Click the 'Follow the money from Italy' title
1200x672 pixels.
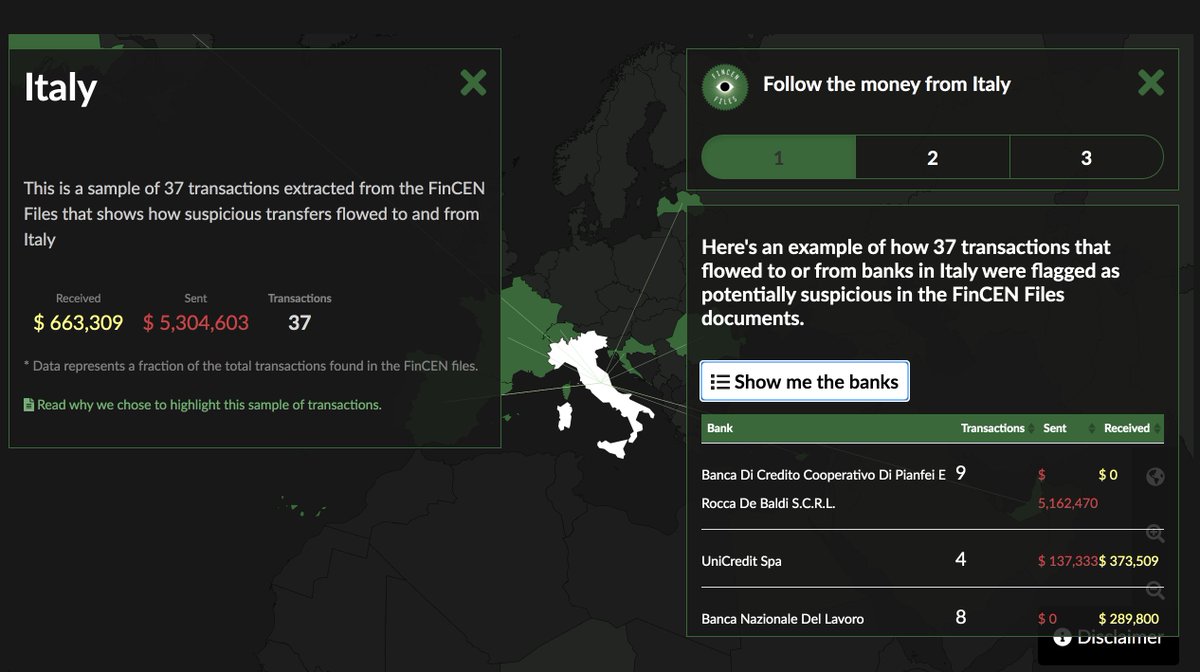pos(887,84)
